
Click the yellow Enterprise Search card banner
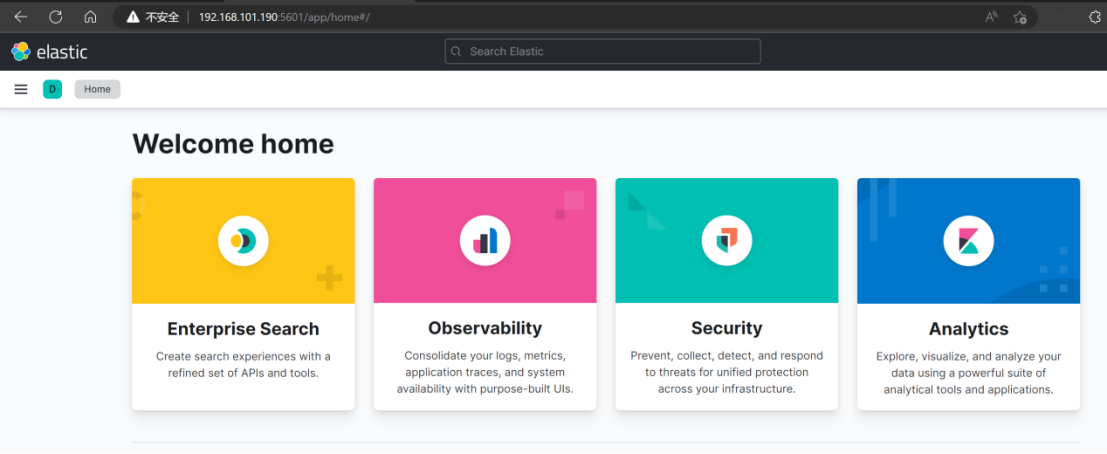tap(243, 241)
